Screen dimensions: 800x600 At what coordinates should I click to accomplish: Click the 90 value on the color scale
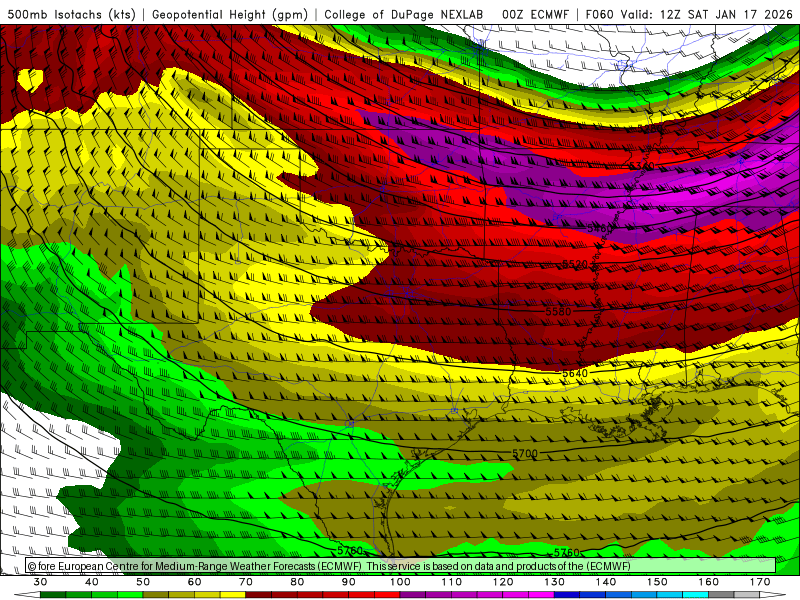pos(349,582)
